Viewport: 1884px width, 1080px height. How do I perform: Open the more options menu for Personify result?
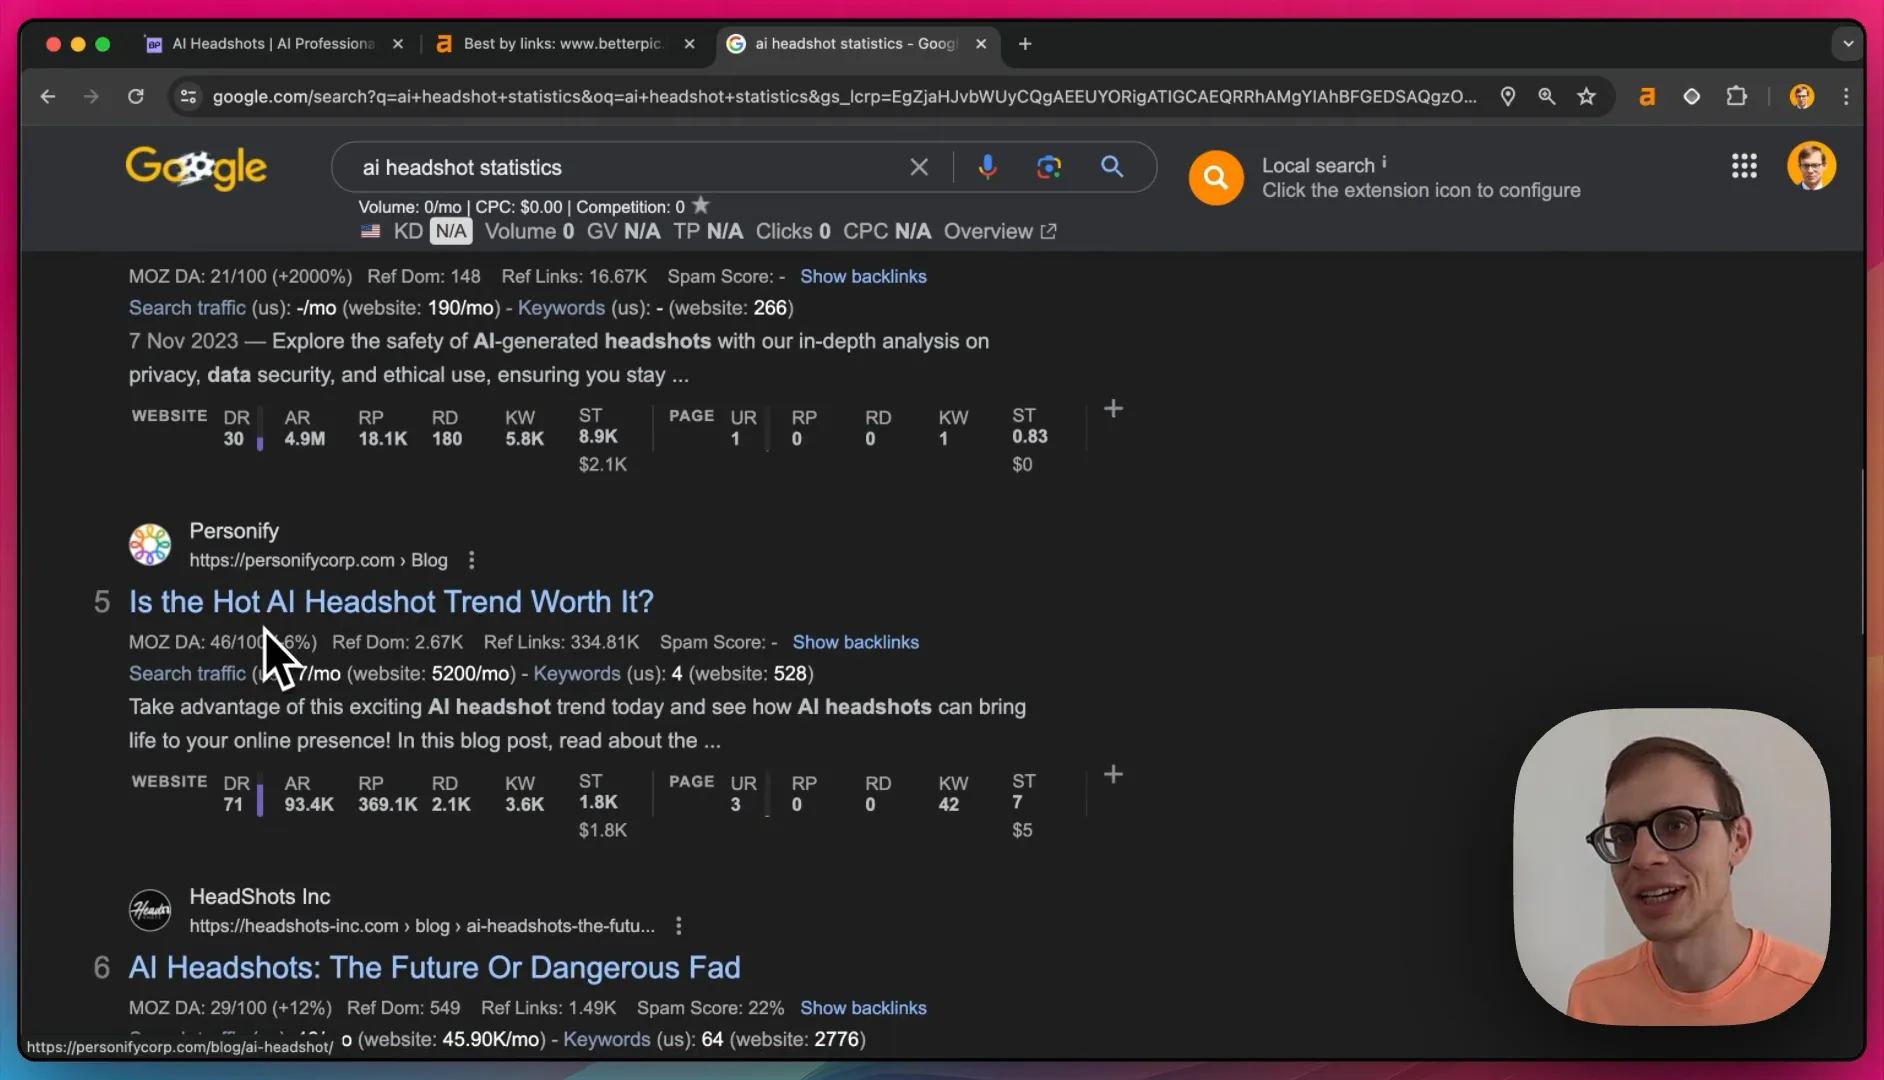pos(471,560)
